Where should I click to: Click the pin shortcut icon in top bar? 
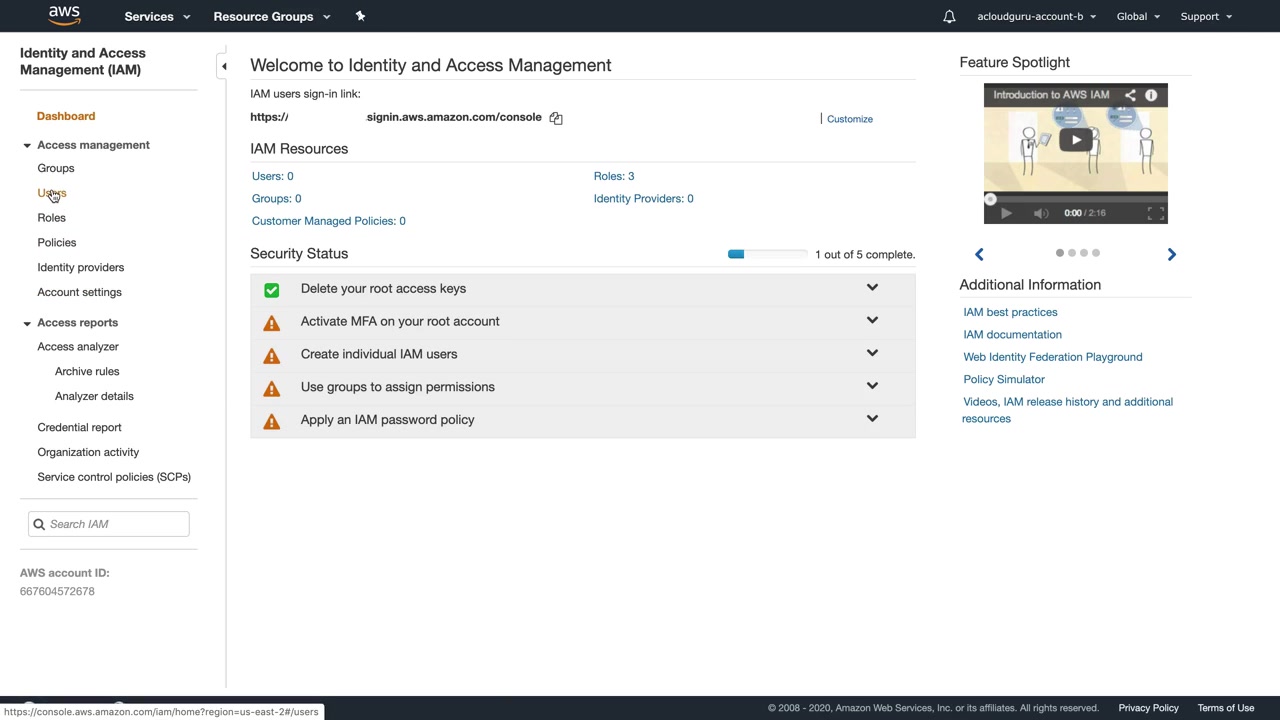pyautogui.click(x=360, y=16)
